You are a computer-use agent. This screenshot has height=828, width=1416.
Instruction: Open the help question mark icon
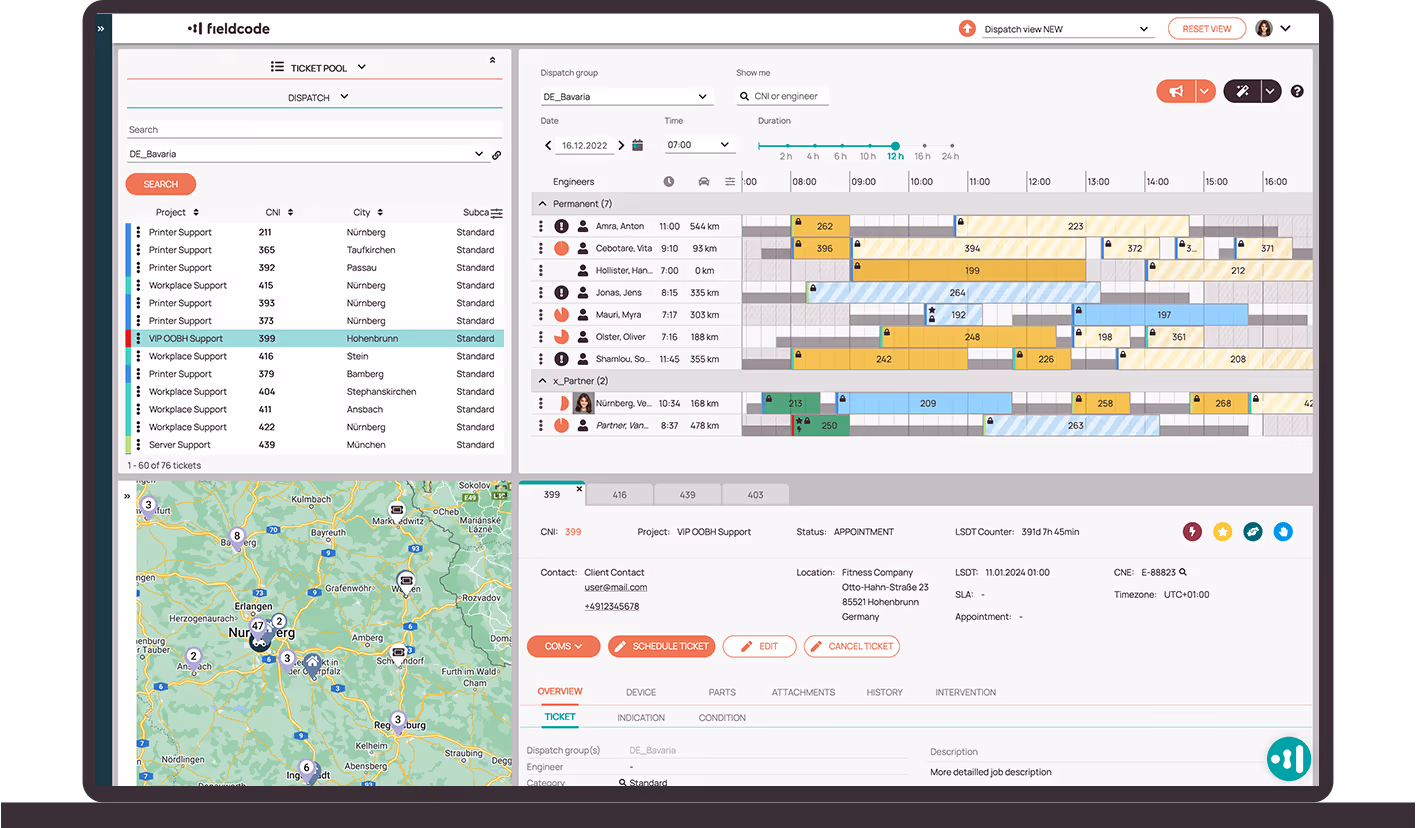(x=1297, y=91)
